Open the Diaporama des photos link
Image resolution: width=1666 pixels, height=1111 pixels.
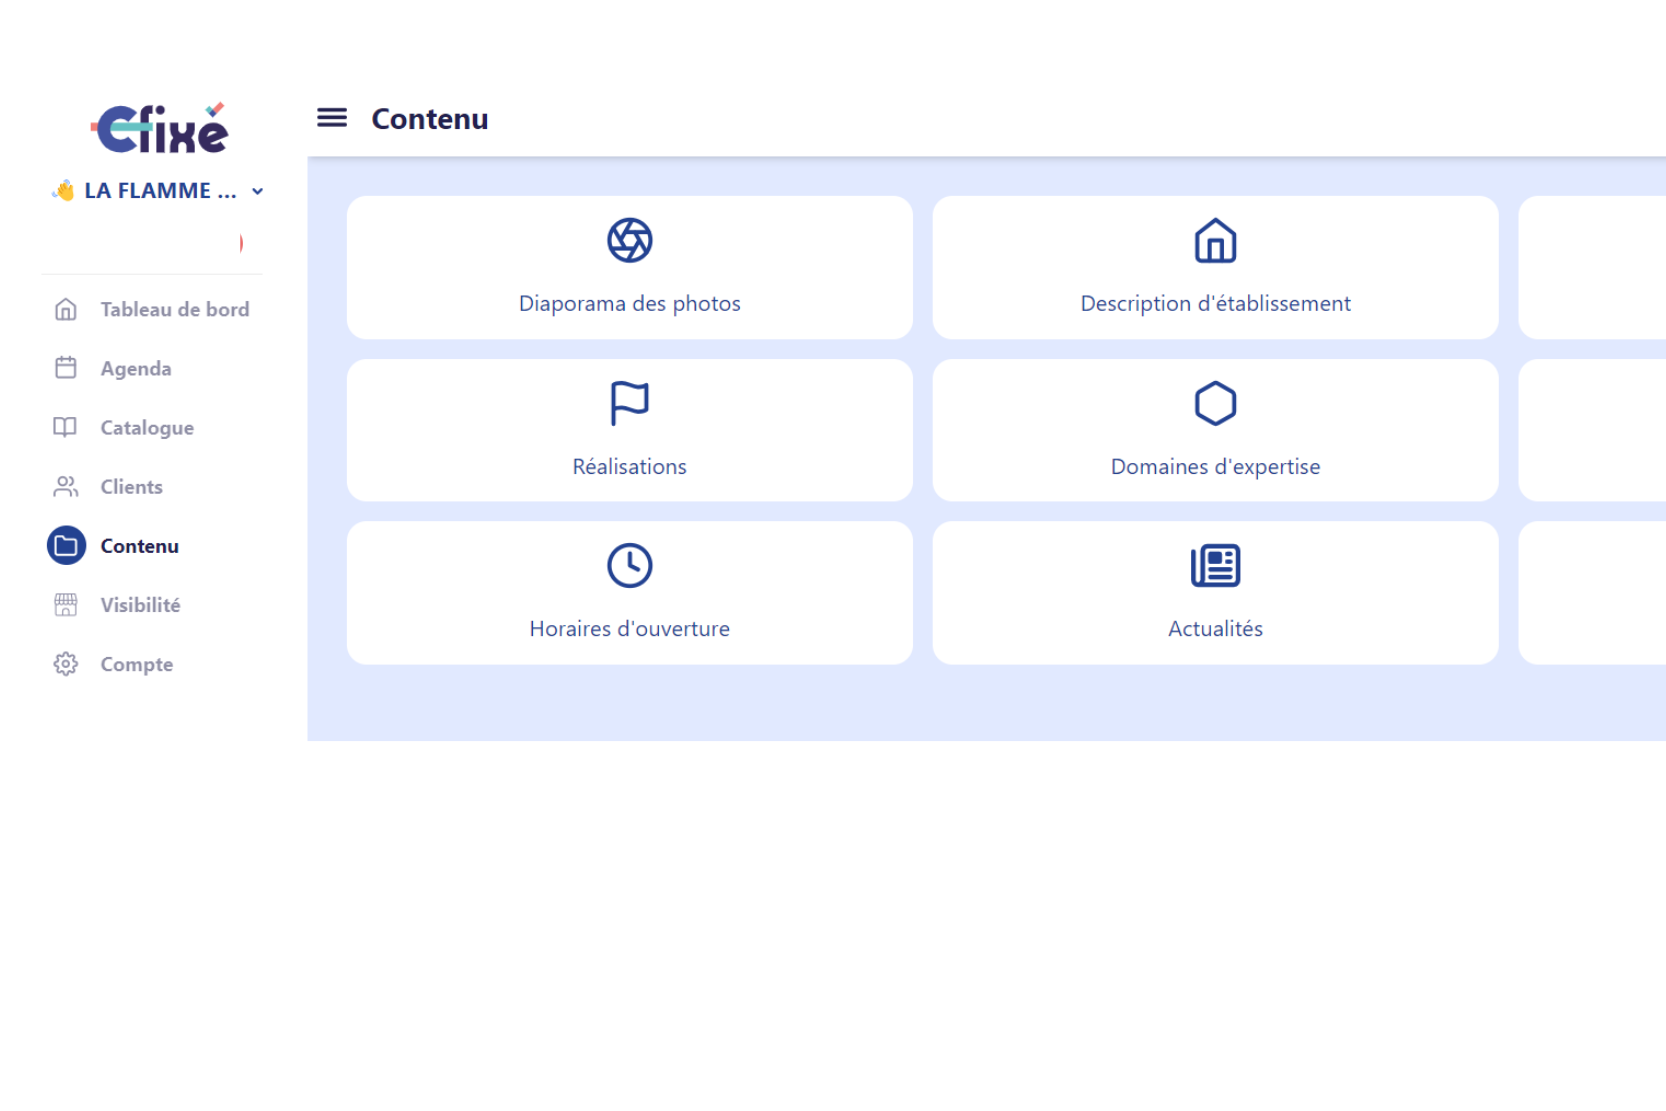[629, 304]
